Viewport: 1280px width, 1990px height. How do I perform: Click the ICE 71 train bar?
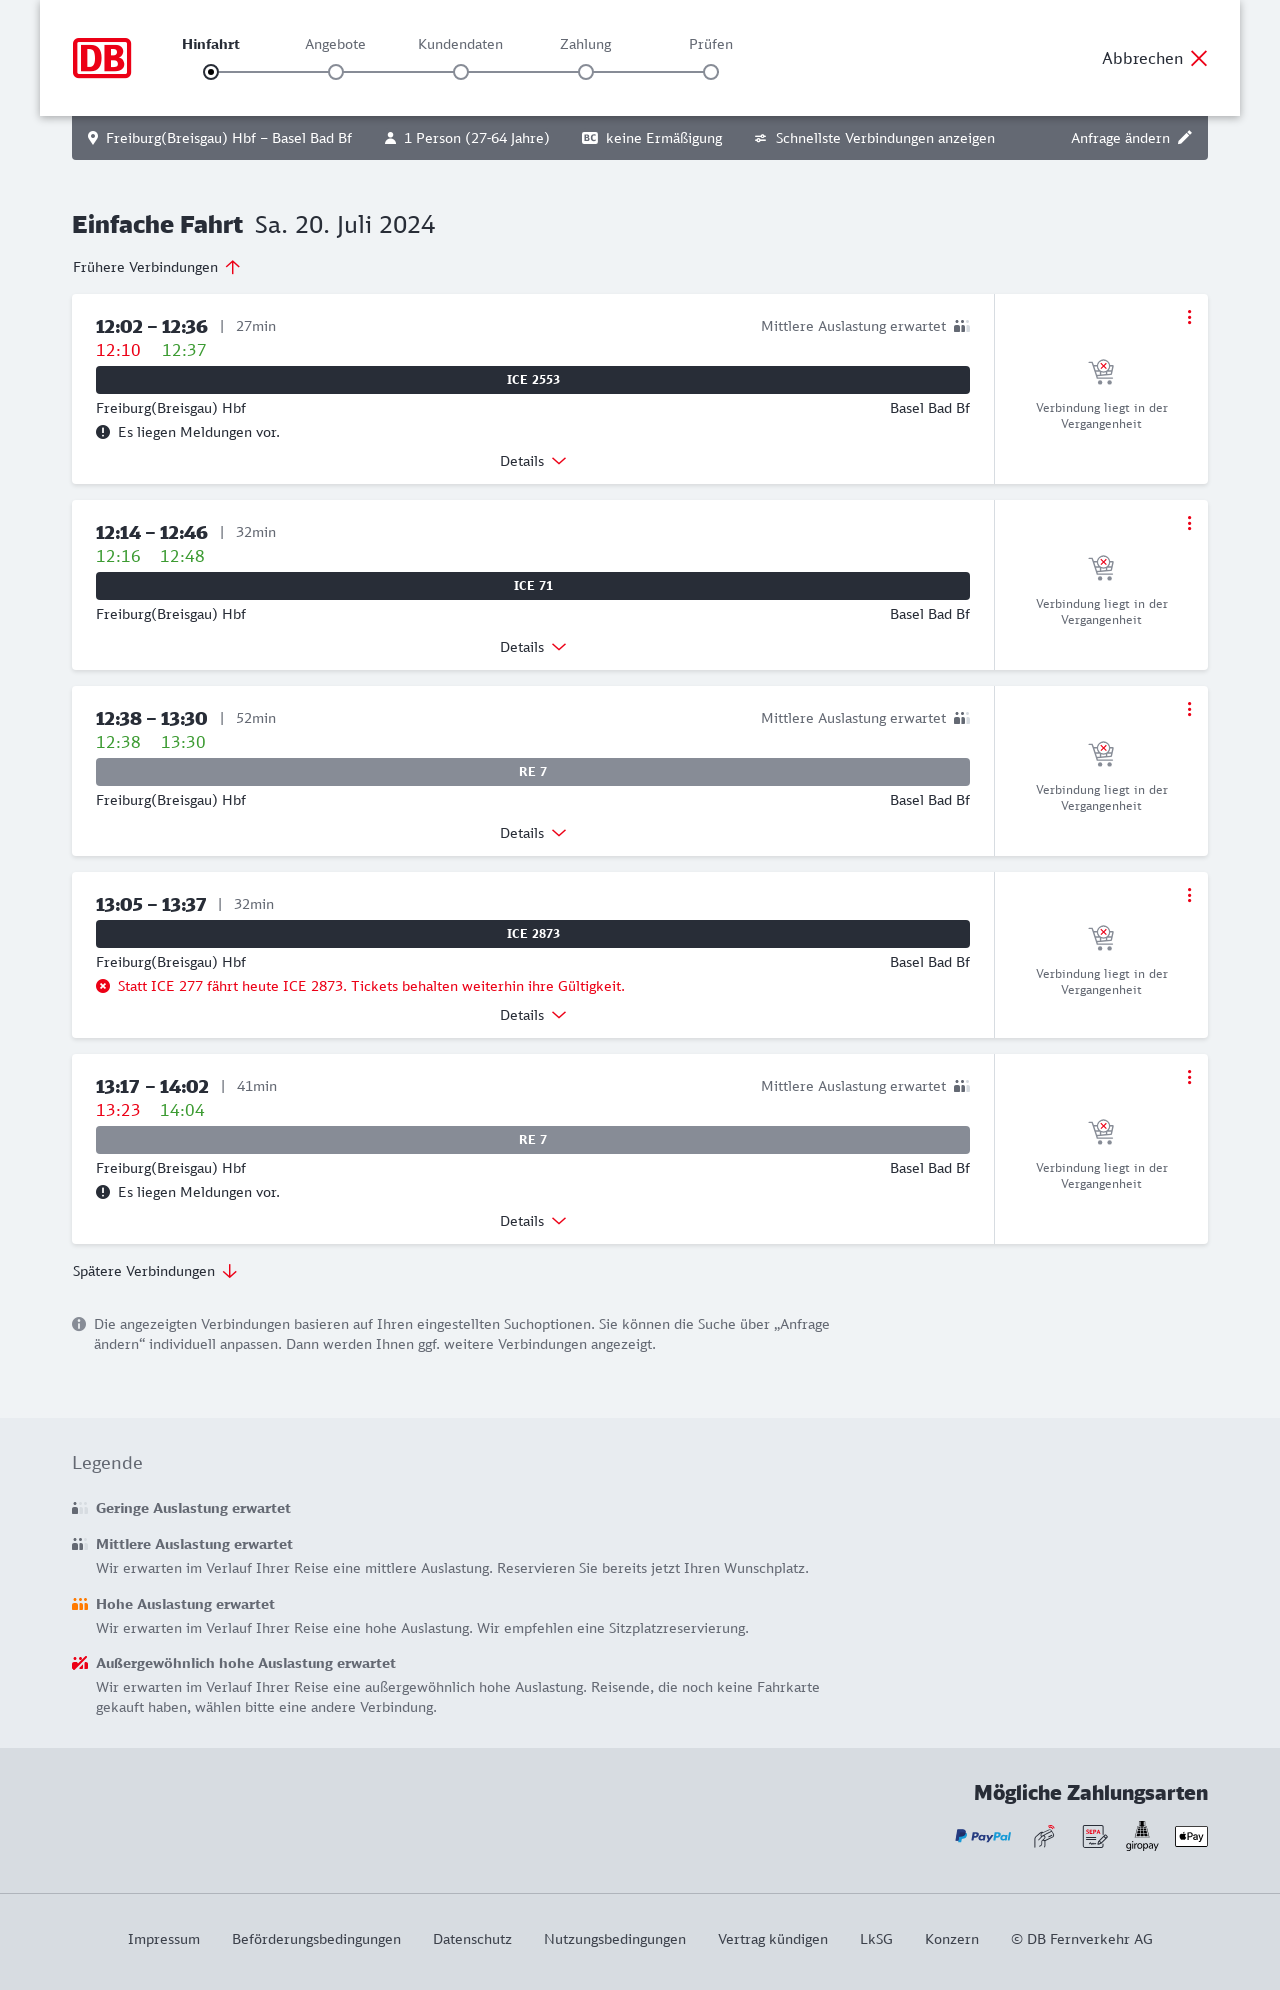(x=533, y=586)
